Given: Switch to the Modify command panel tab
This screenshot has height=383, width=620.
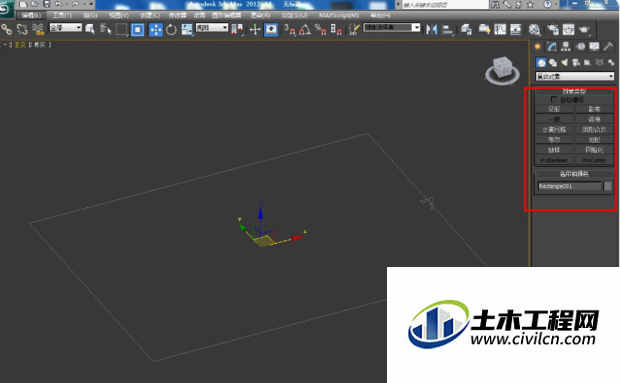Looking at the screenshot, I should click(552, 47).
